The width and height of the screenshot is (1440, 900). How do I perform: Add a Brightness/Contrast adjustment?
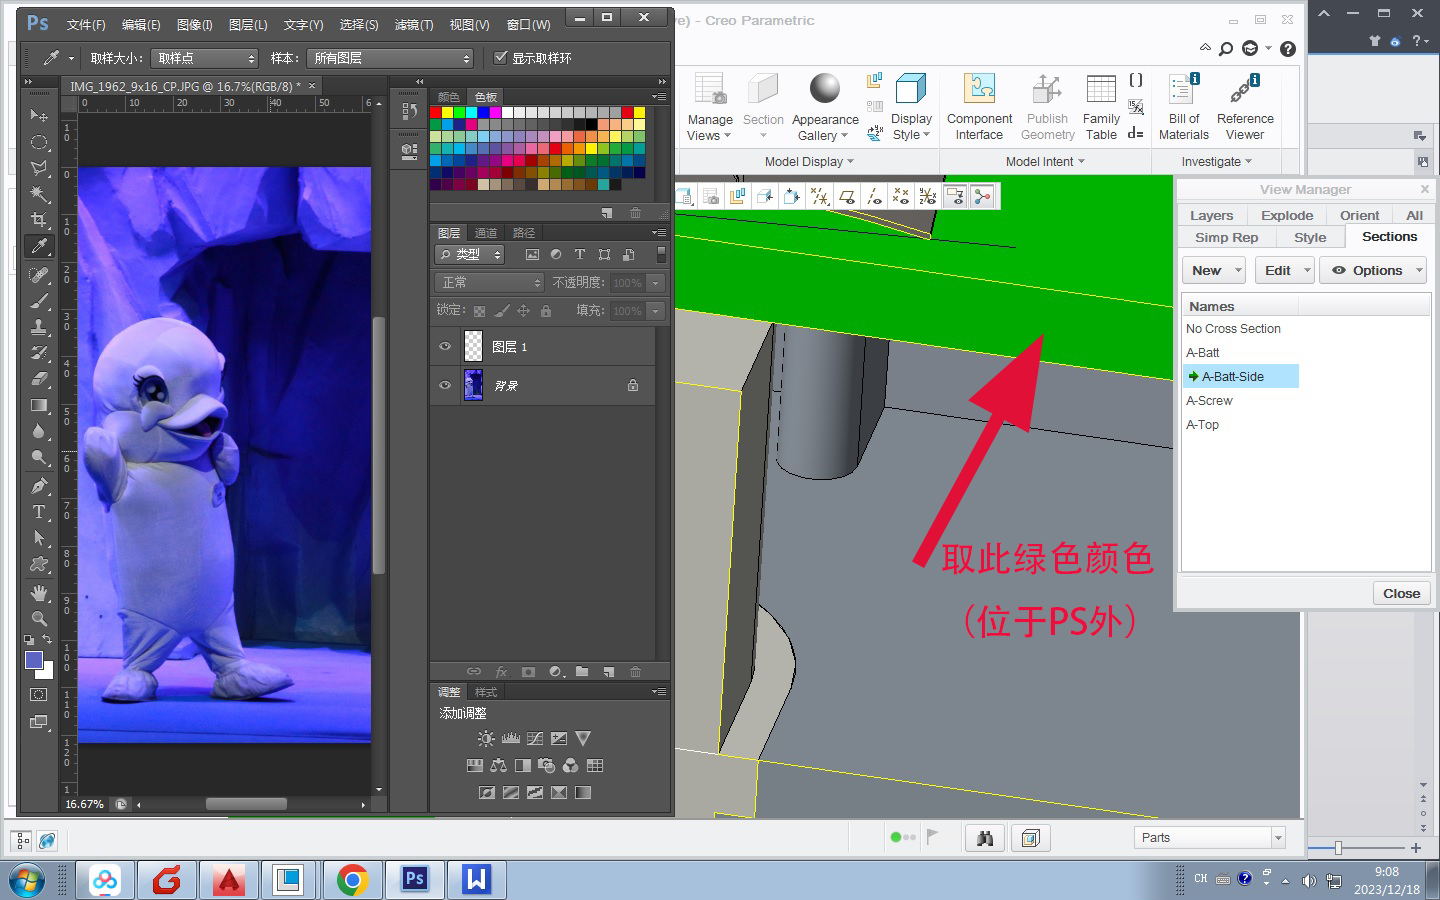(x=486, y=738)
